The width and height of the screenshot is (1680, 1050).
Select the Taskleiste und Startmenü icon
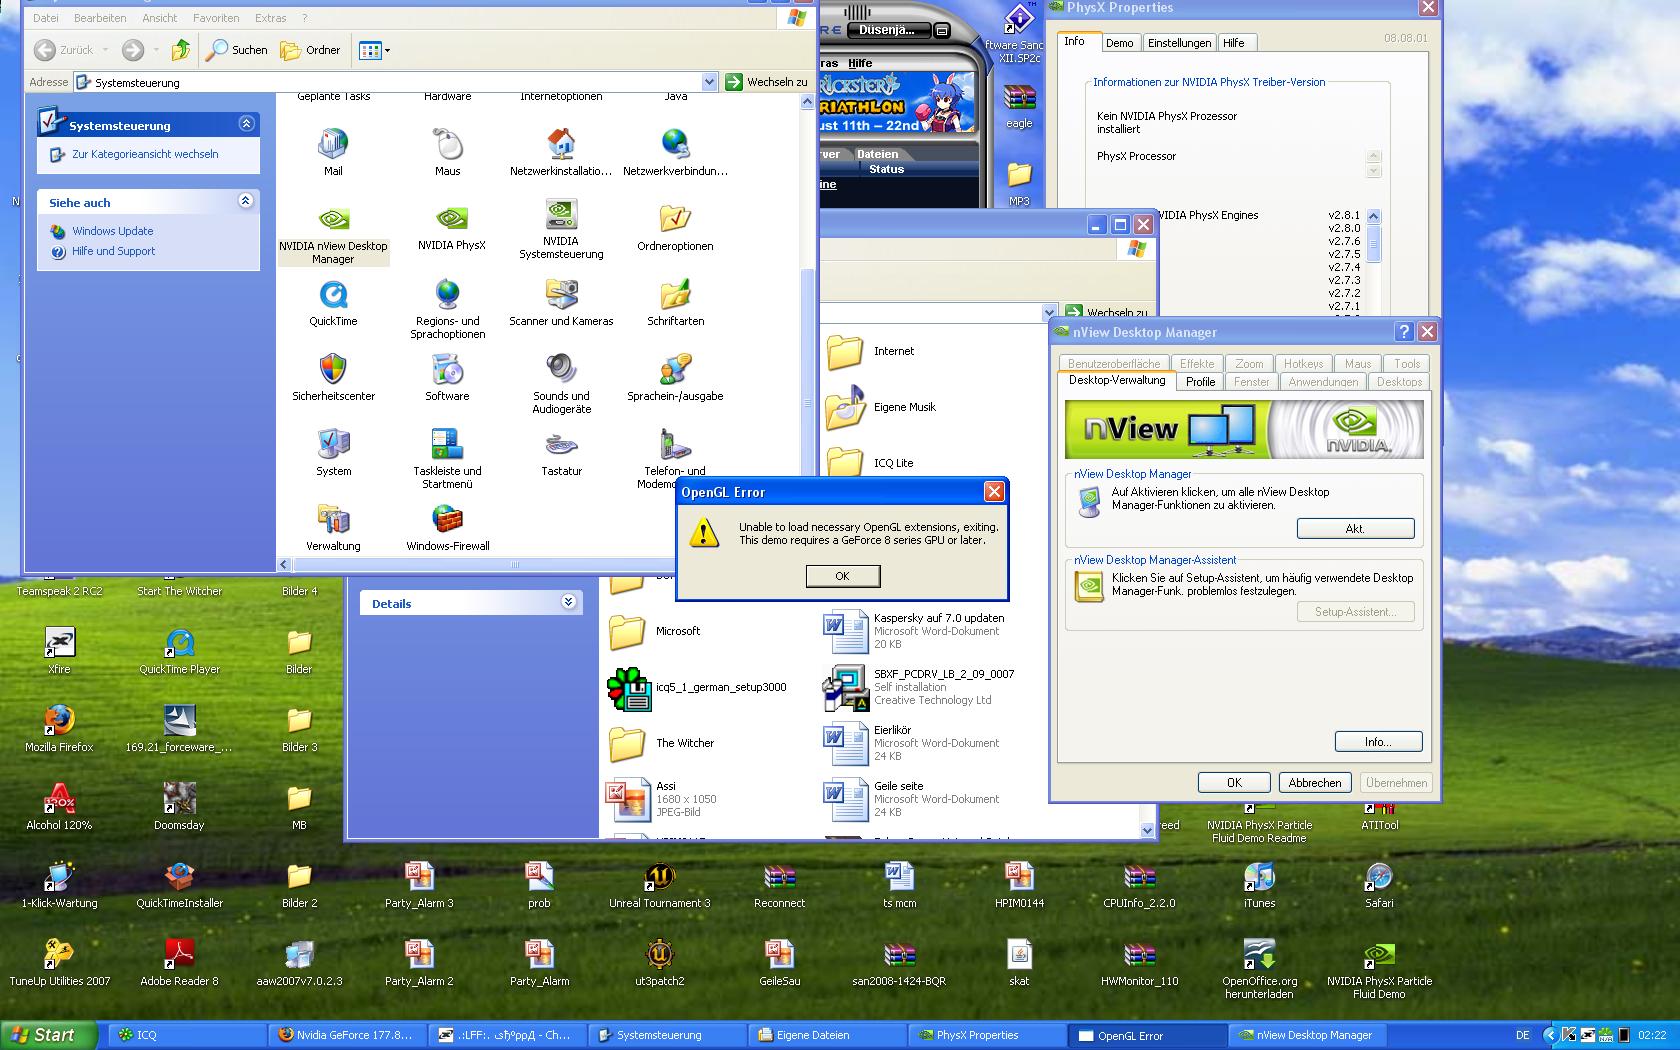[x=447, y=459]
